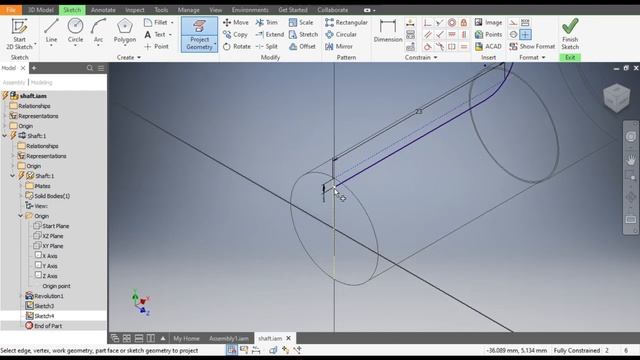This screenshot has width=640, height=360.
Task: Select the Move command
Action: coord(236,22)
